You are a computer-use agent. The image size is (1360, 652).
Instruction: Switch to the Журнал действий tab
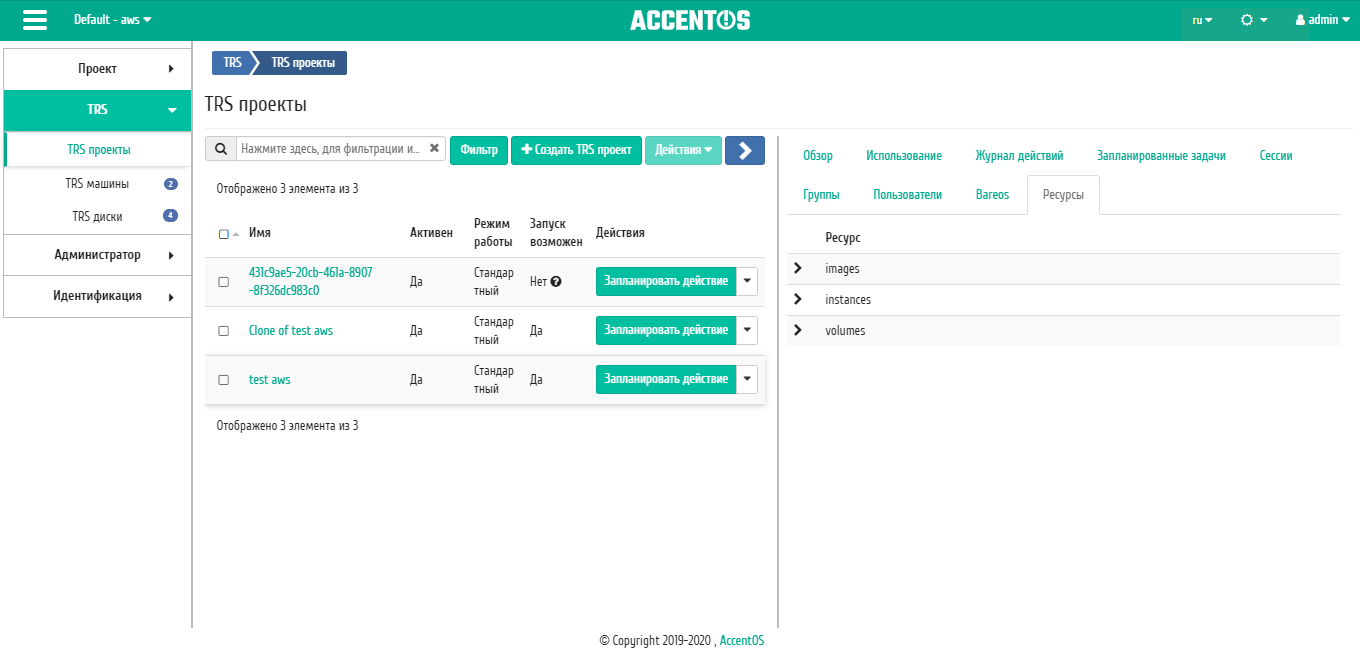[x=1019, y=156]
